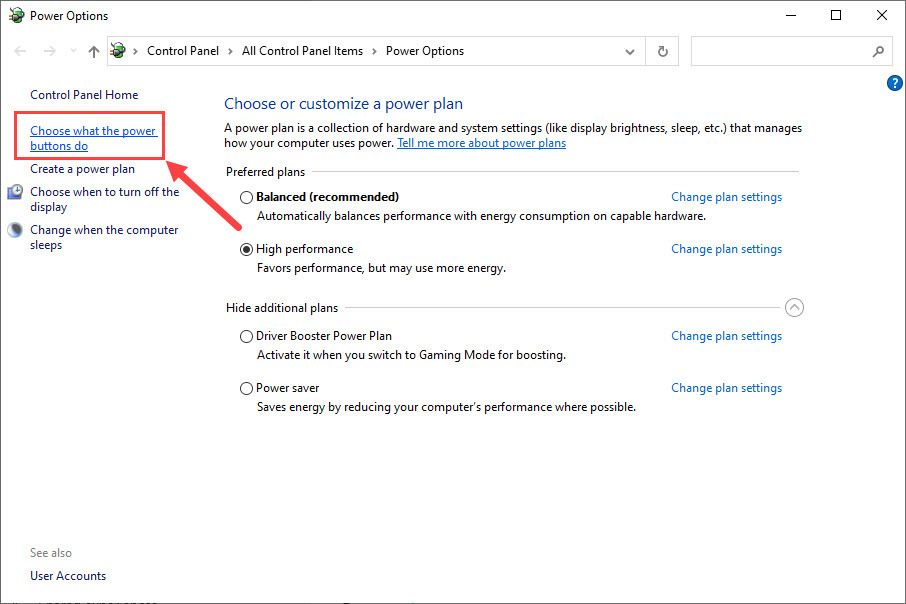Refresh the page with the refresh icon
Image resolution: width=906 pixels, height=604 pixels.
662,51
